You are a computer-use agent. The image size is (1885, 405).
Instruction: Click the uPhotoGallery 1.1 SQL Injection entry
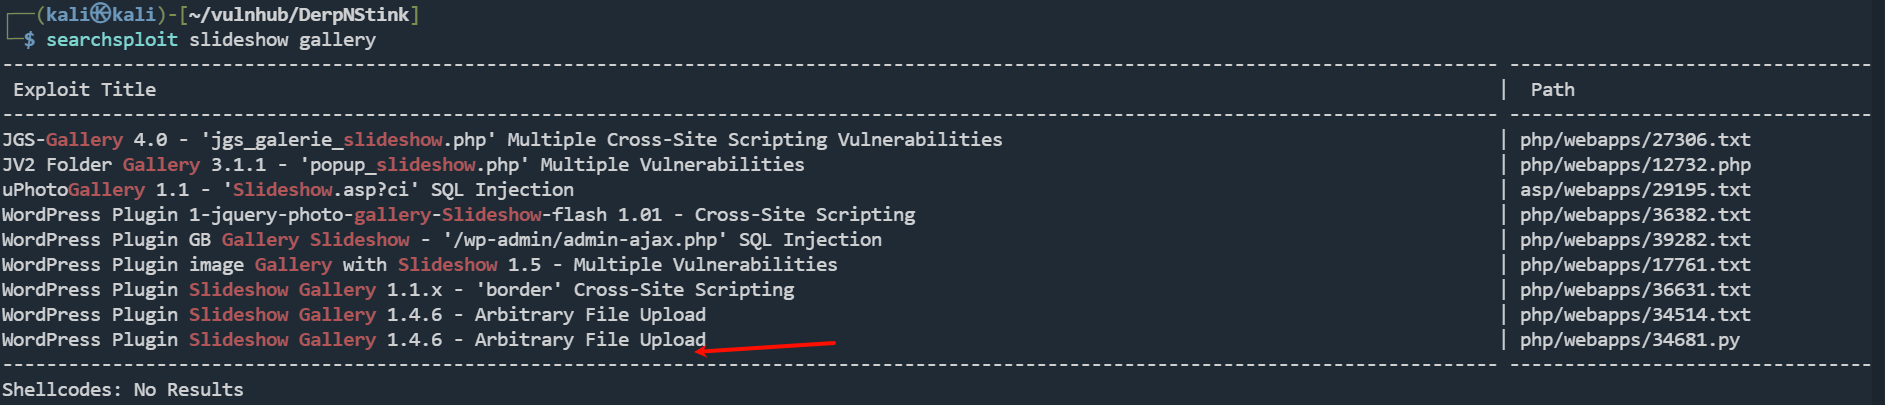click(x=288, y=190)
